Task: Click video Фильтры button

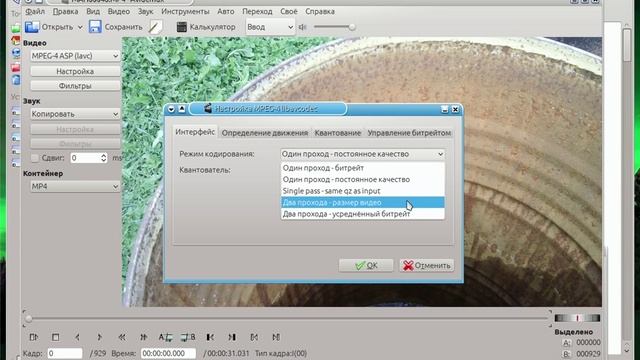Action: tap(75, 86)
